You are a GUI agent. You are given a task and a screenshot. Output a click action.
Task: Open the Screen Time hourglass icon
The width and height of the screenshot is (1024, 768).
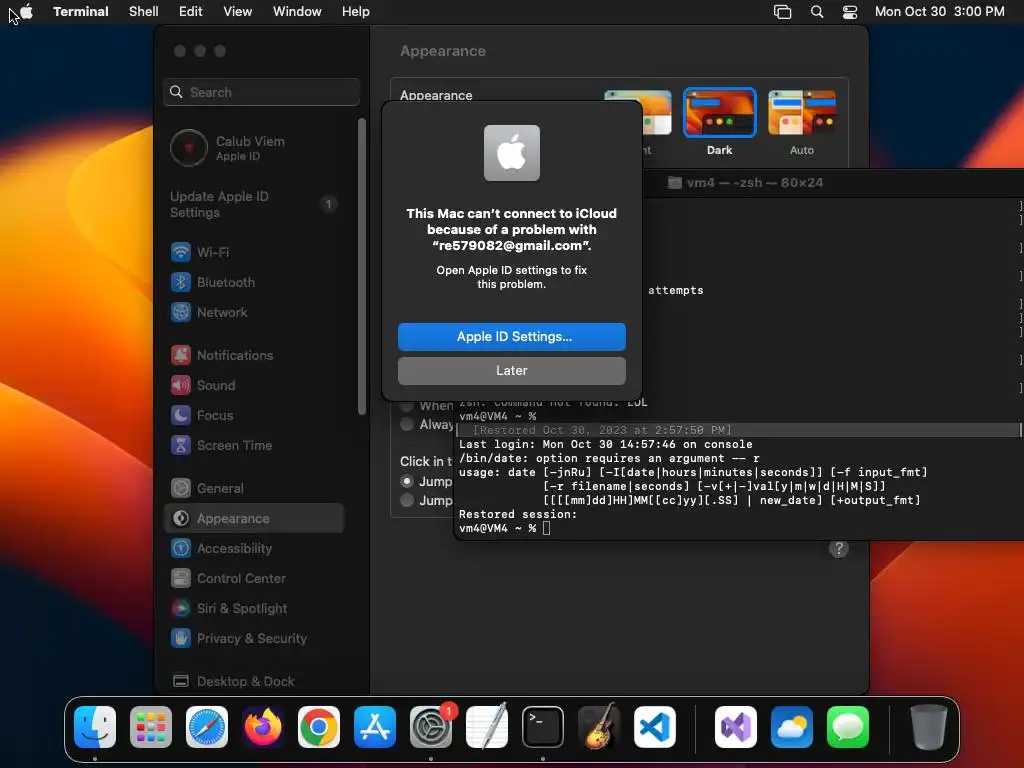181,445
